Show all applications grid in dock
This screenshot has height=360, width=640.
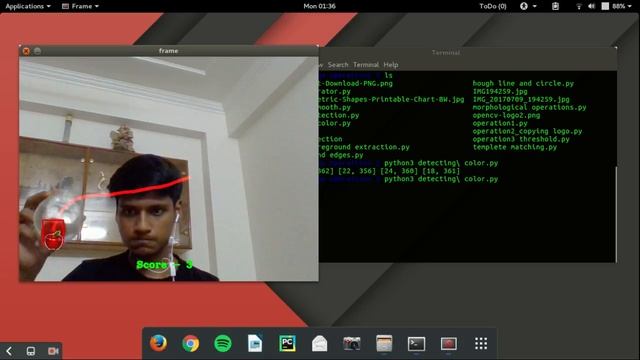[x=481, y=343]
